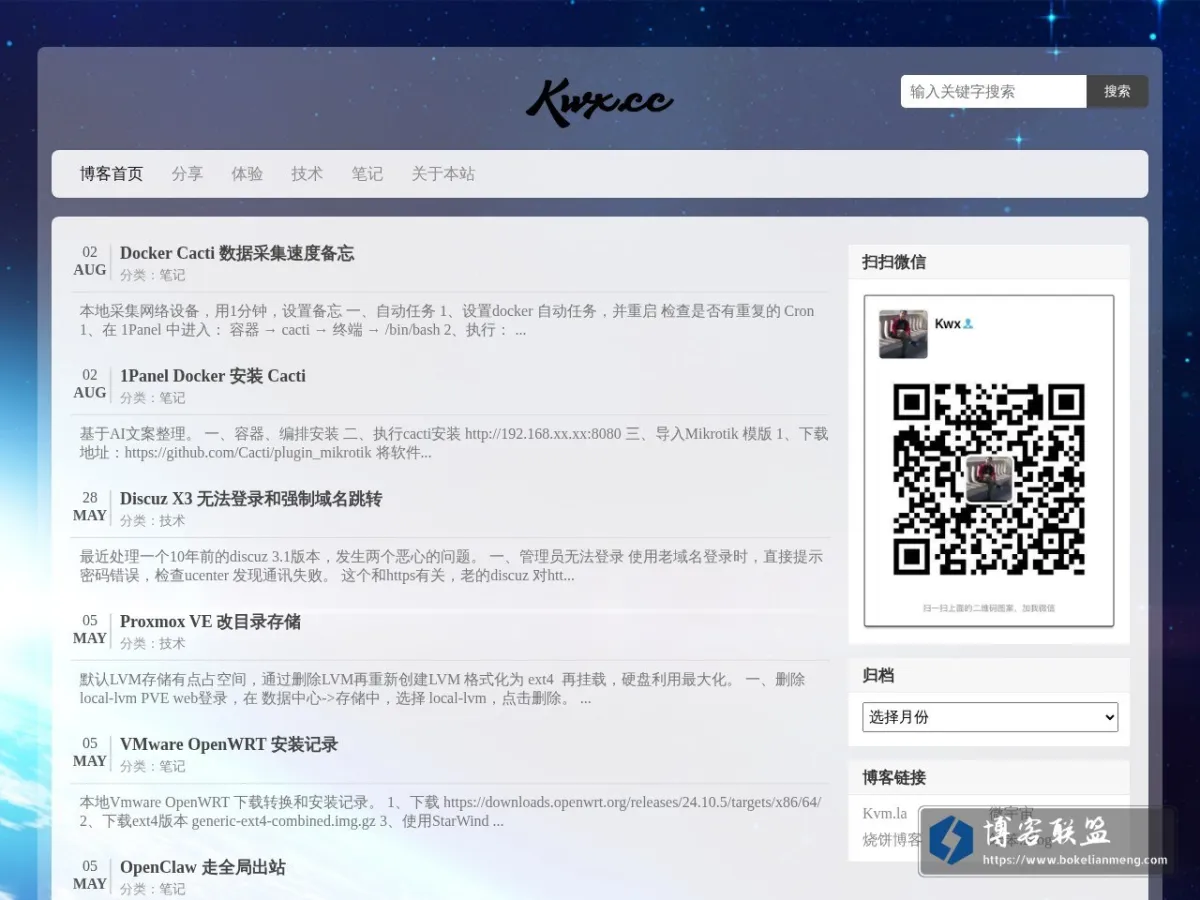1200x900 pixels.
Task: Click the '02 AUG' date beside Docker Cacti post
Action: (x=90, y=261)
